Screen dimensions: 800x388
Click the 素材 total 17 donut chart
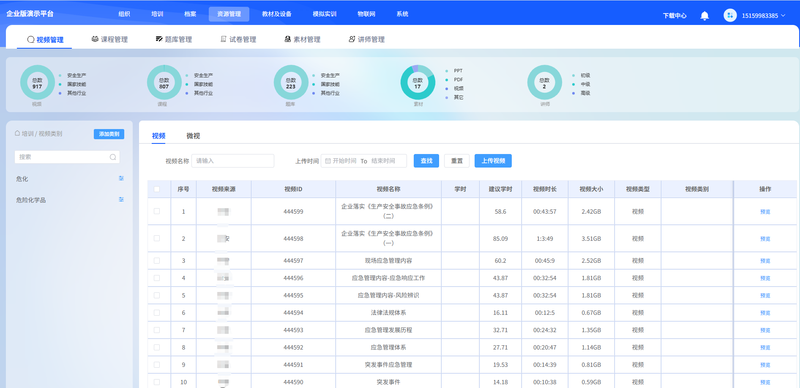click(418, 82)
